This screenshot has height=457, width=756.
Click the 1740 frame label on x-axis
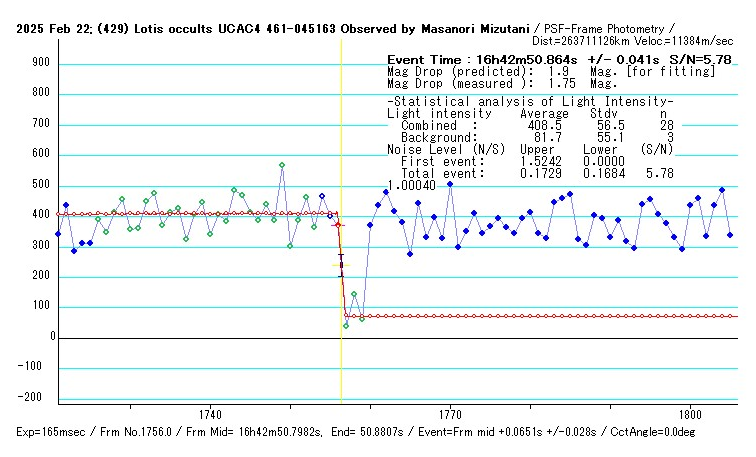210,413
